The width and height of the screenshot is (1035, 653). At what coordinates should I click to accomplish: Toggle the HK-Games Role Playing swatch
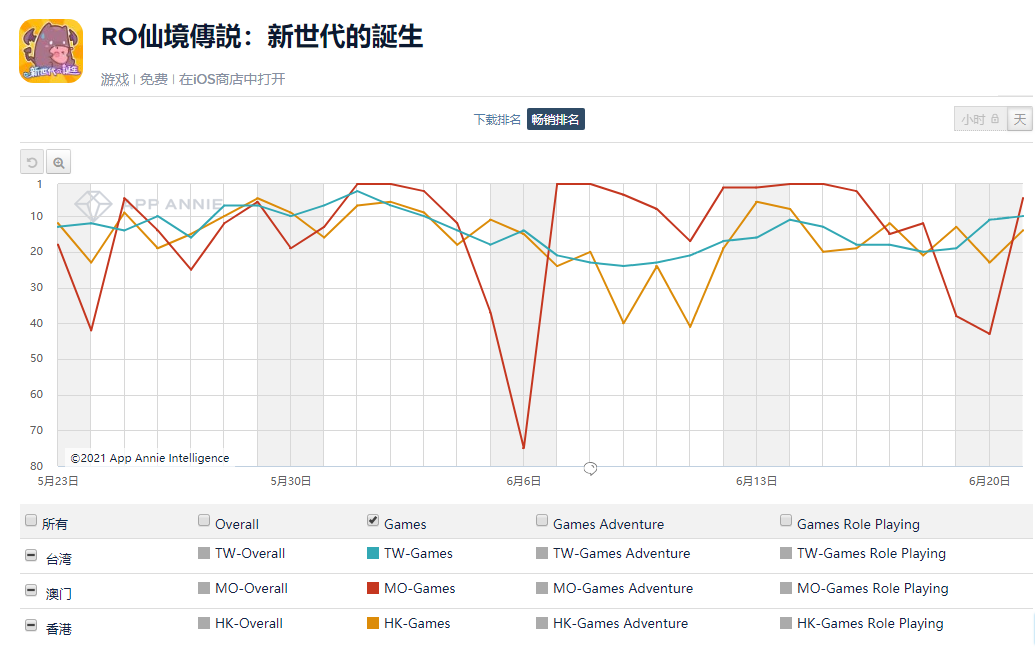(x=785, y=623)
